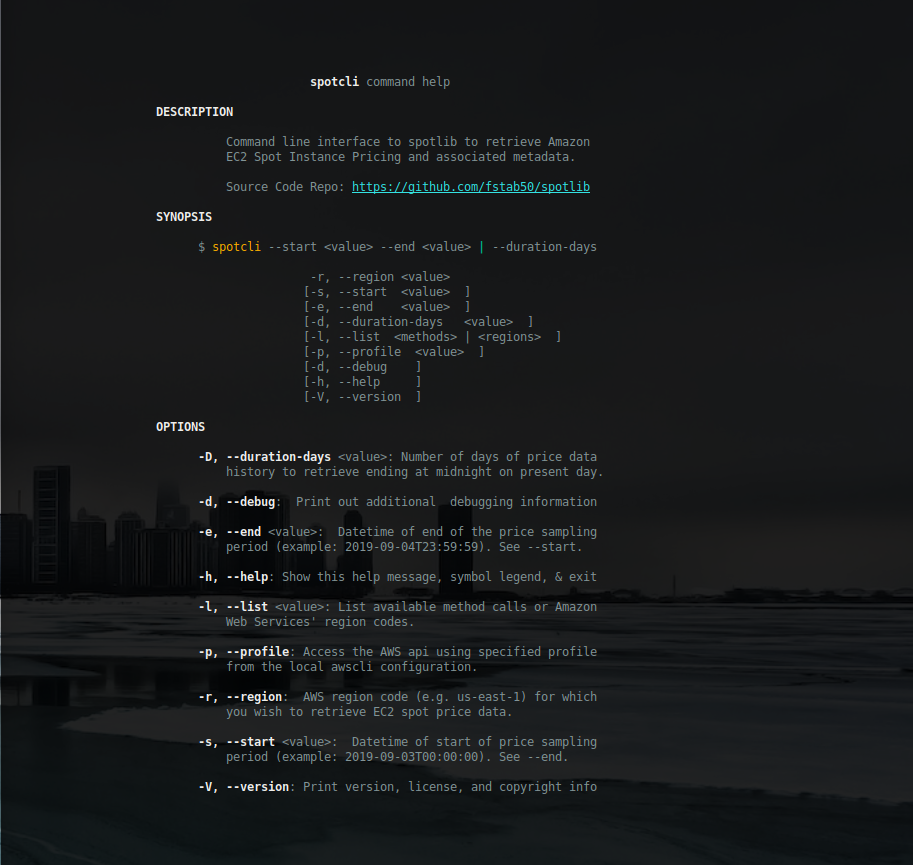
Task: Click the example '2019-09-03T00:00:00' datetime
Action: point(411,757)
